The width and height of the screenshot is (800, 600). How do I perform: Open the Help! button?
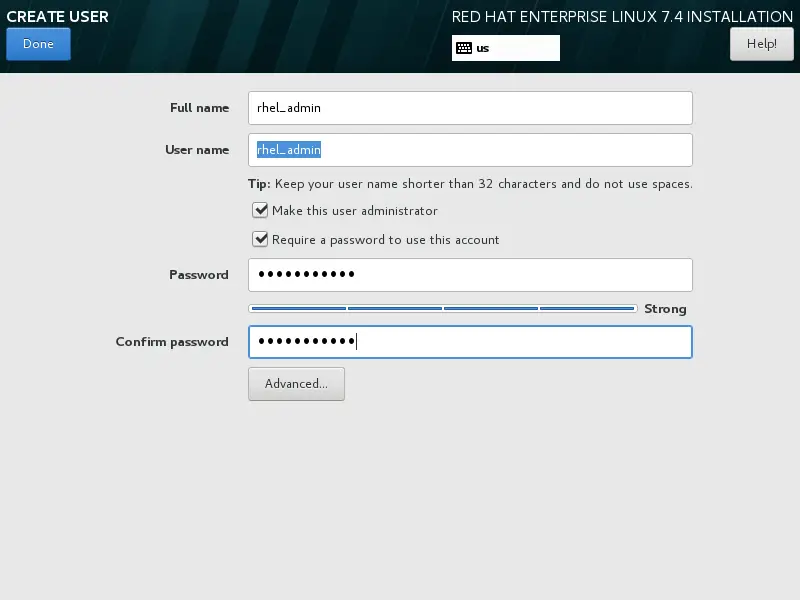pos(762,44)
